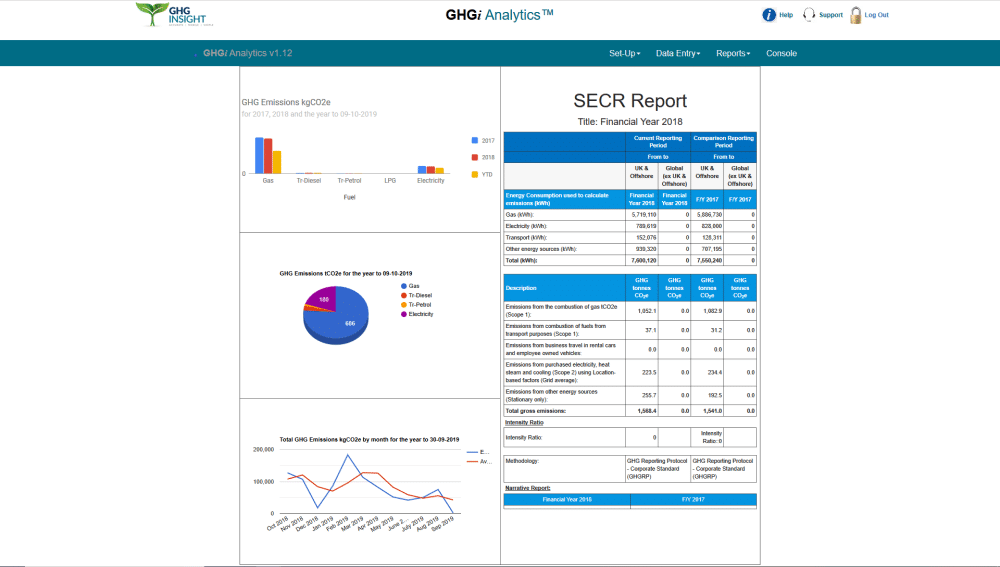
Task: Click the Financial Year 2018 narrative header
Action: [567, 499]
